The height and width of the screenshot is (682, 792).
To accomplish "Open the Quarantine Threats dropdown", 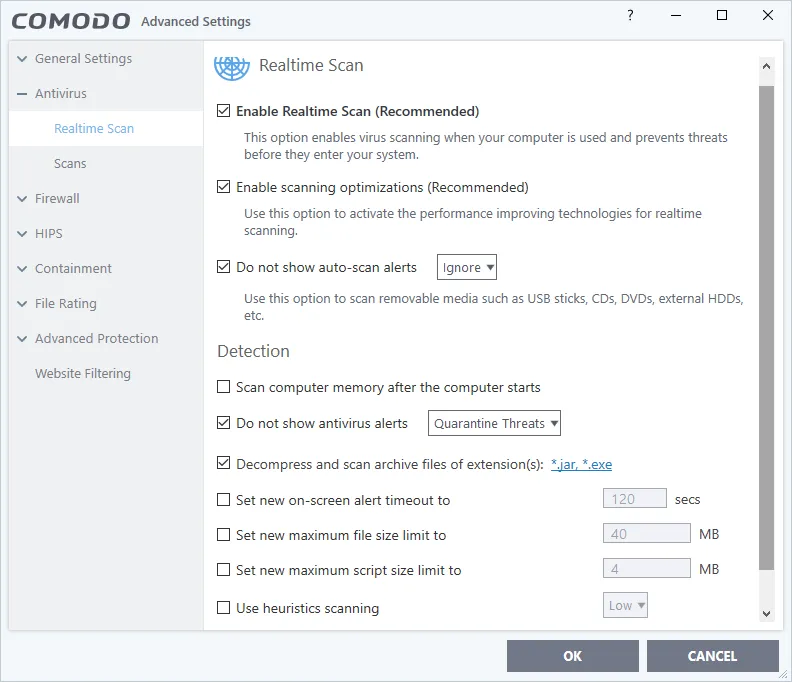I will (495, 423).
